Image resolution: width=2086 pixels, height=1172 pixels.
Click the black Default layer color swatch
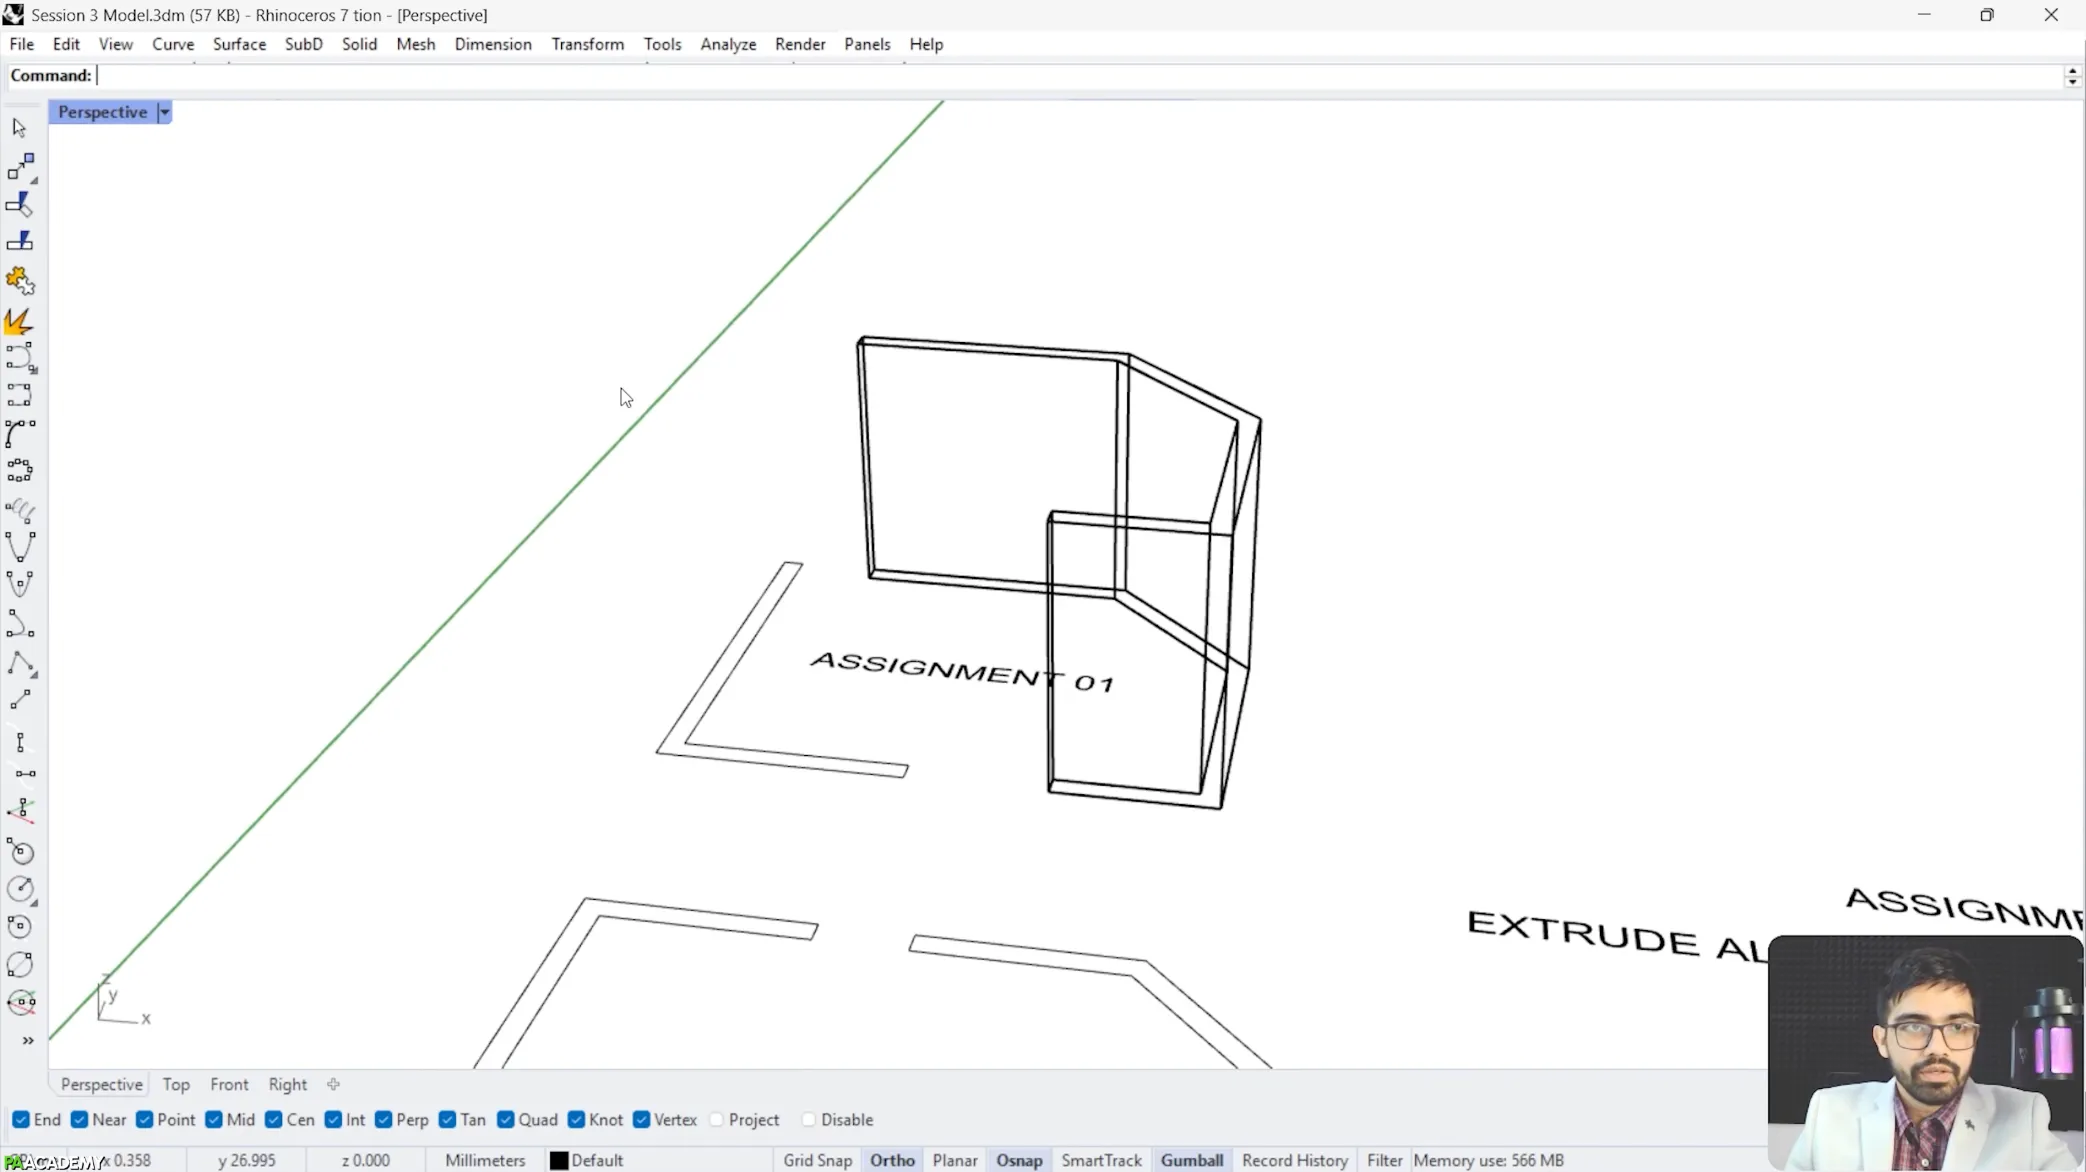point(559,1160)
